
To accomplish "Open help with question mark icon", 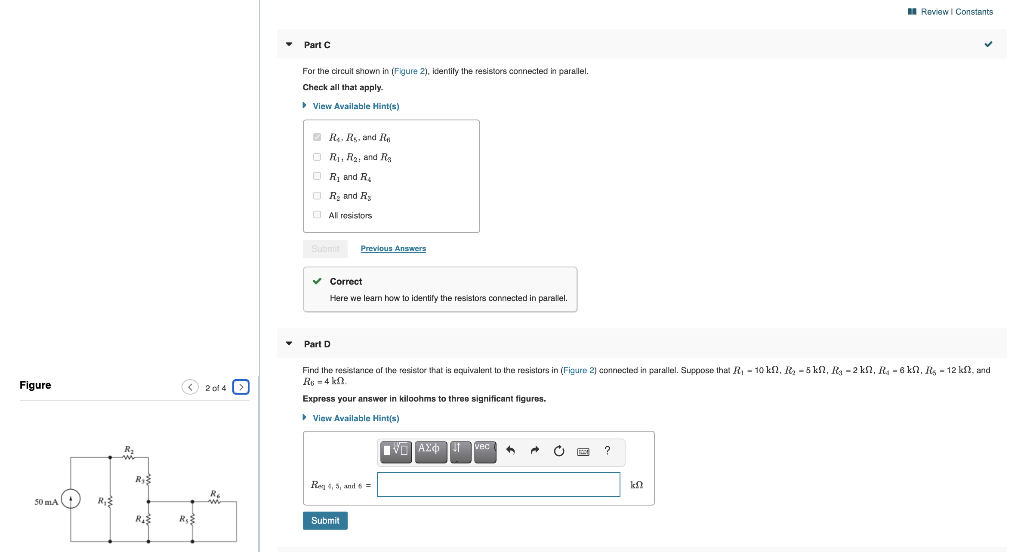I will (x=607, y=451).
